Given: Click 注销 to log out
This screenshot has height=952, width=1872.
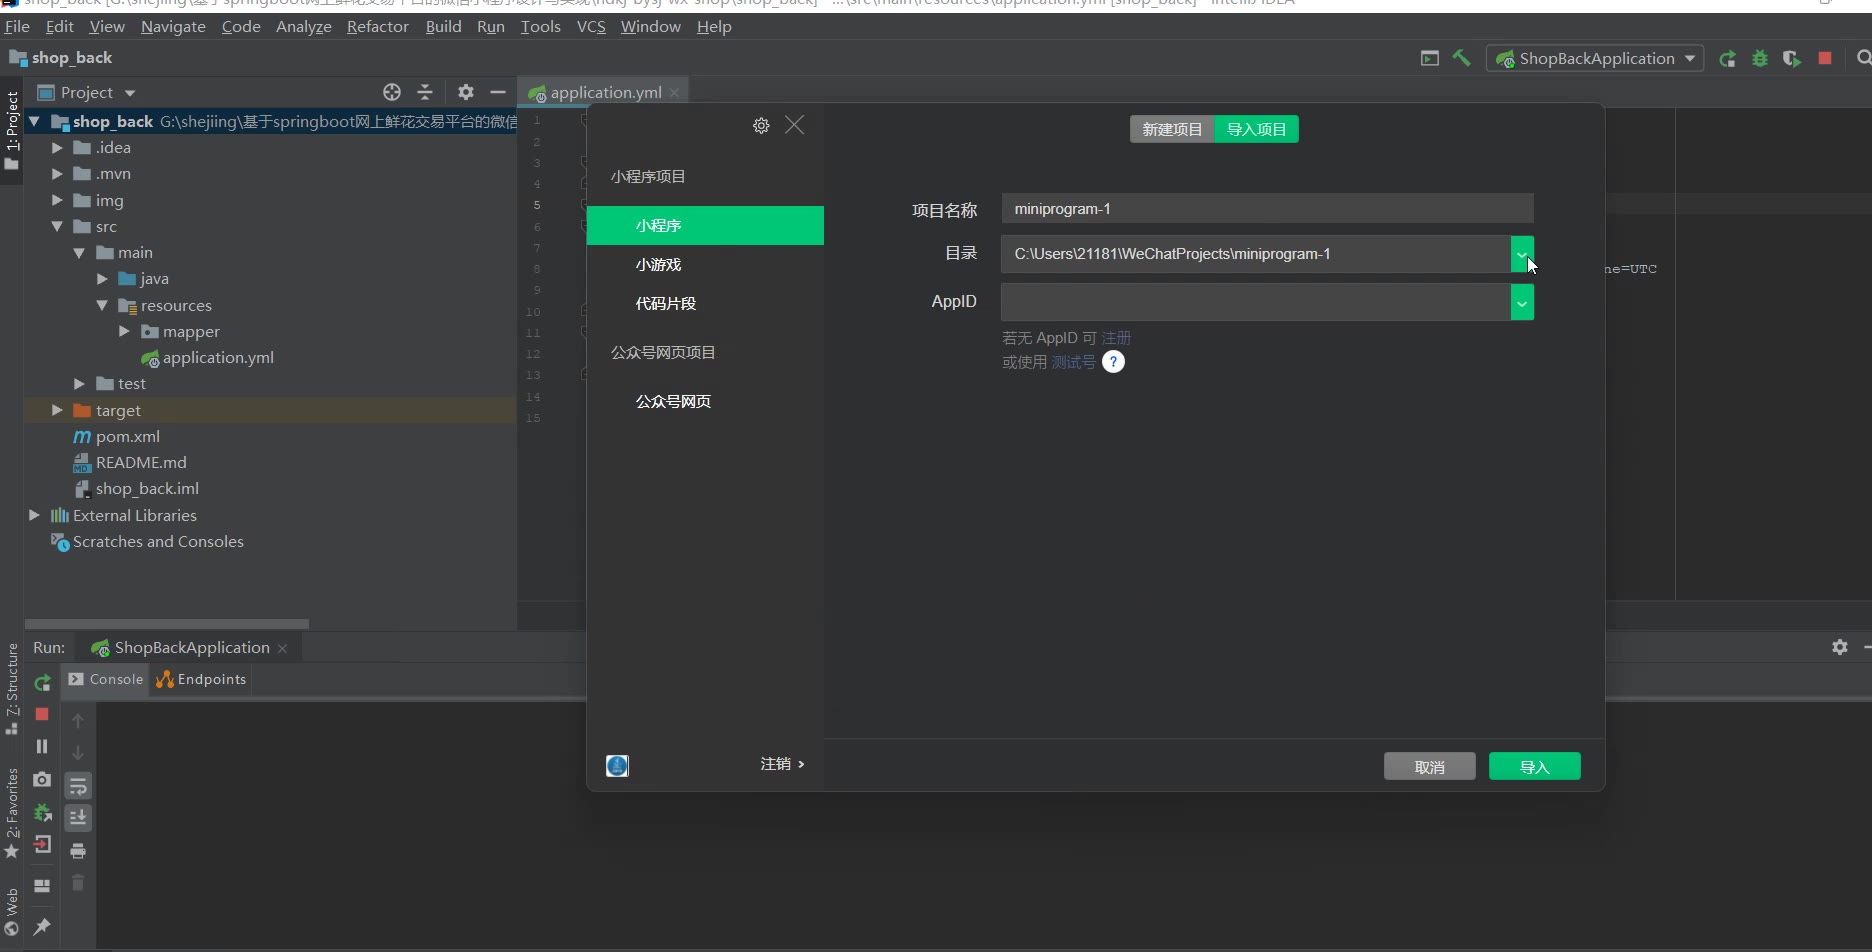Looking at the screenshot, I should tap(782, 764).
